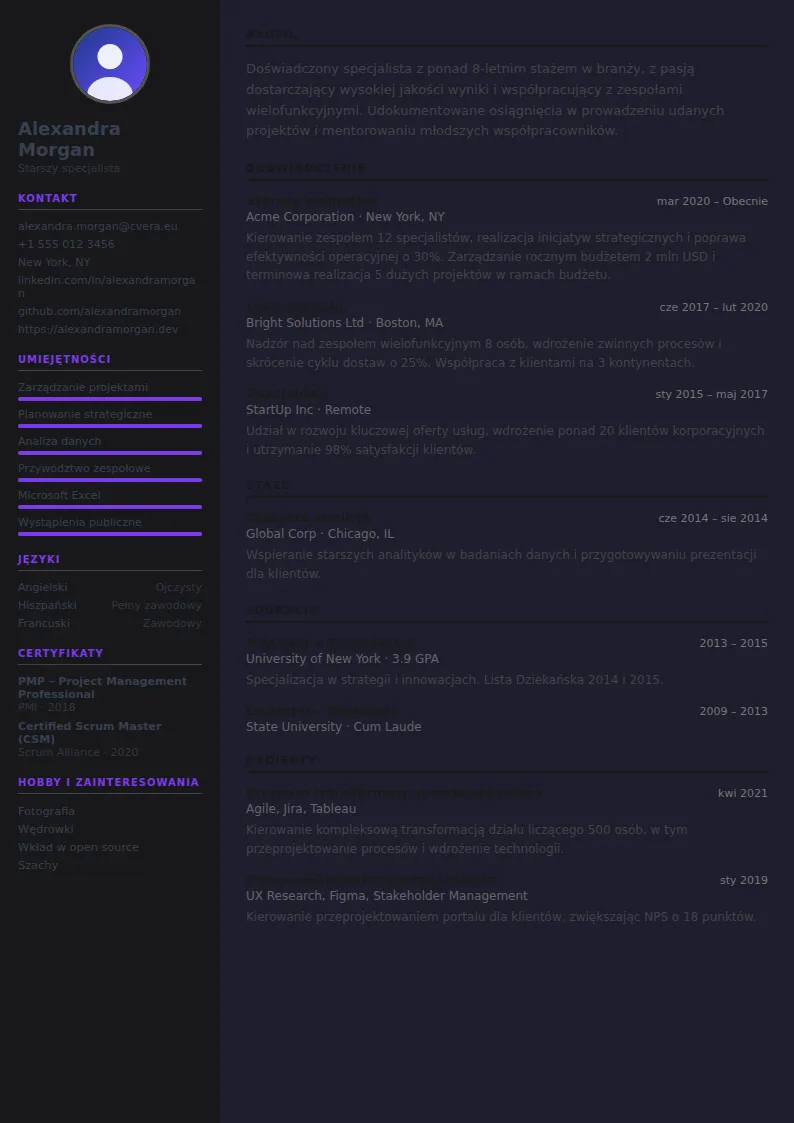Click the date 'sty 2015 – maj 2017'
The height and width of the screenshot is (1123, 794).
[x=712, y=395]
